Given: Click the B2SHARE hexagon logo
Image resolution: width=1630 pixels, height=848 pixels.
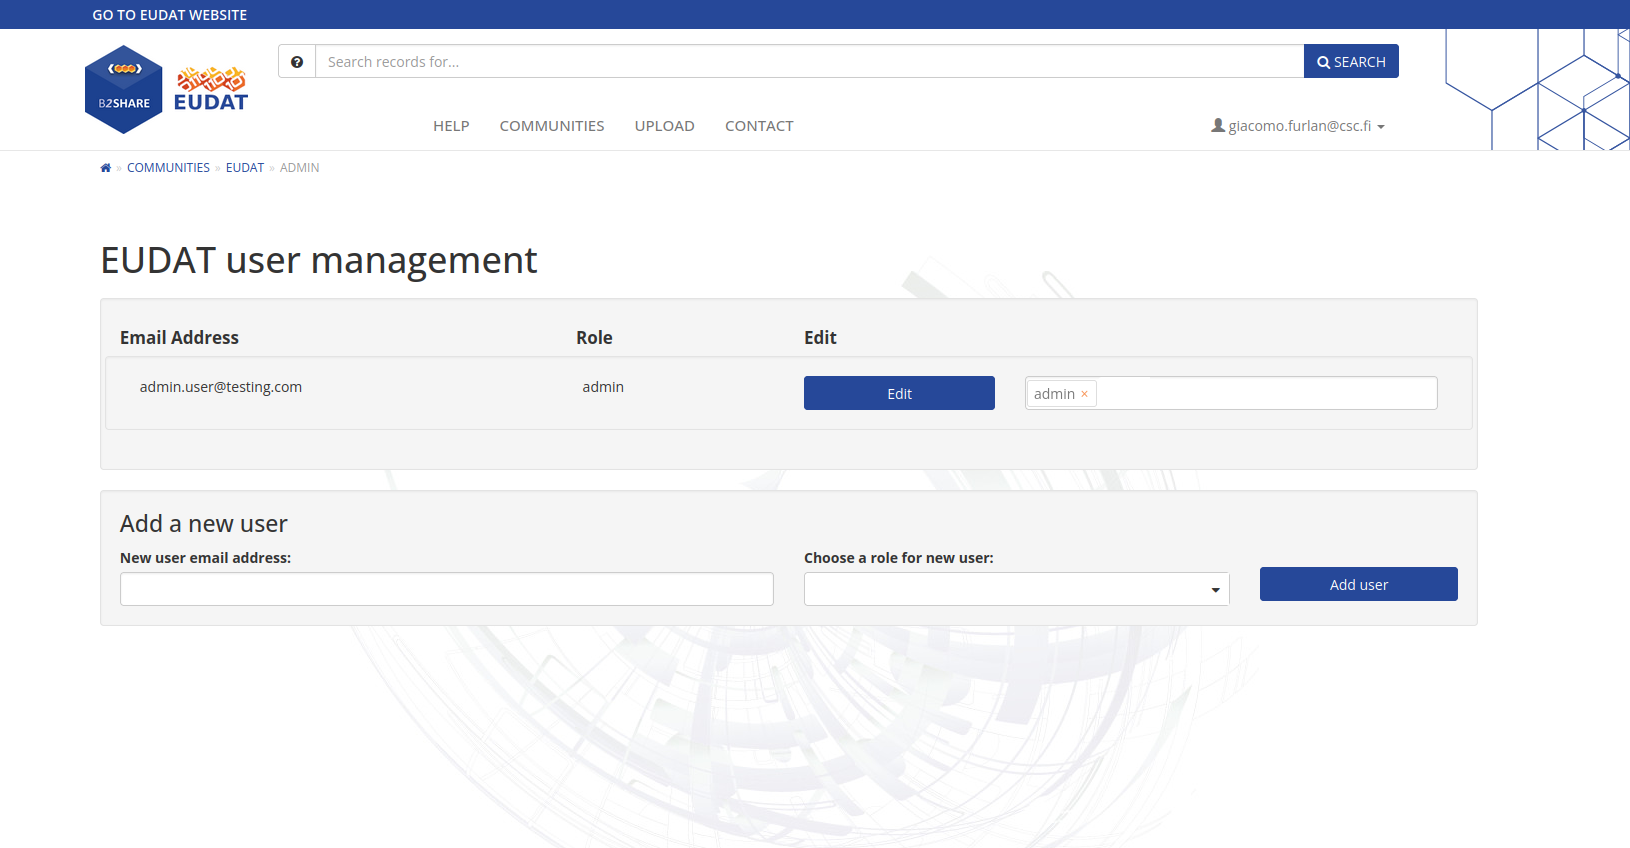Looking at the screenshot, I should [x=124, y=89].
